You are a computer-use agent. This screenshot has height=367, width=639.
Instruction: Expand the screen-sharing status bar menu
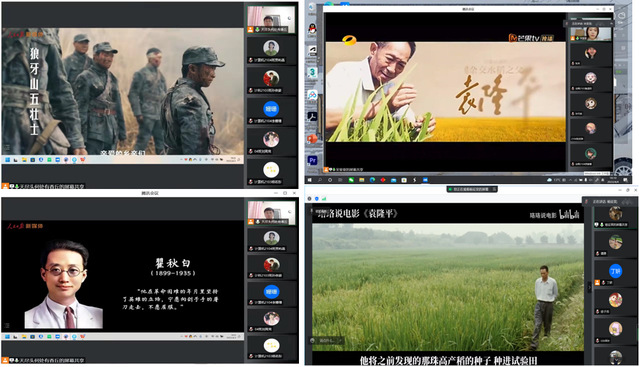(x=494, y=189)
